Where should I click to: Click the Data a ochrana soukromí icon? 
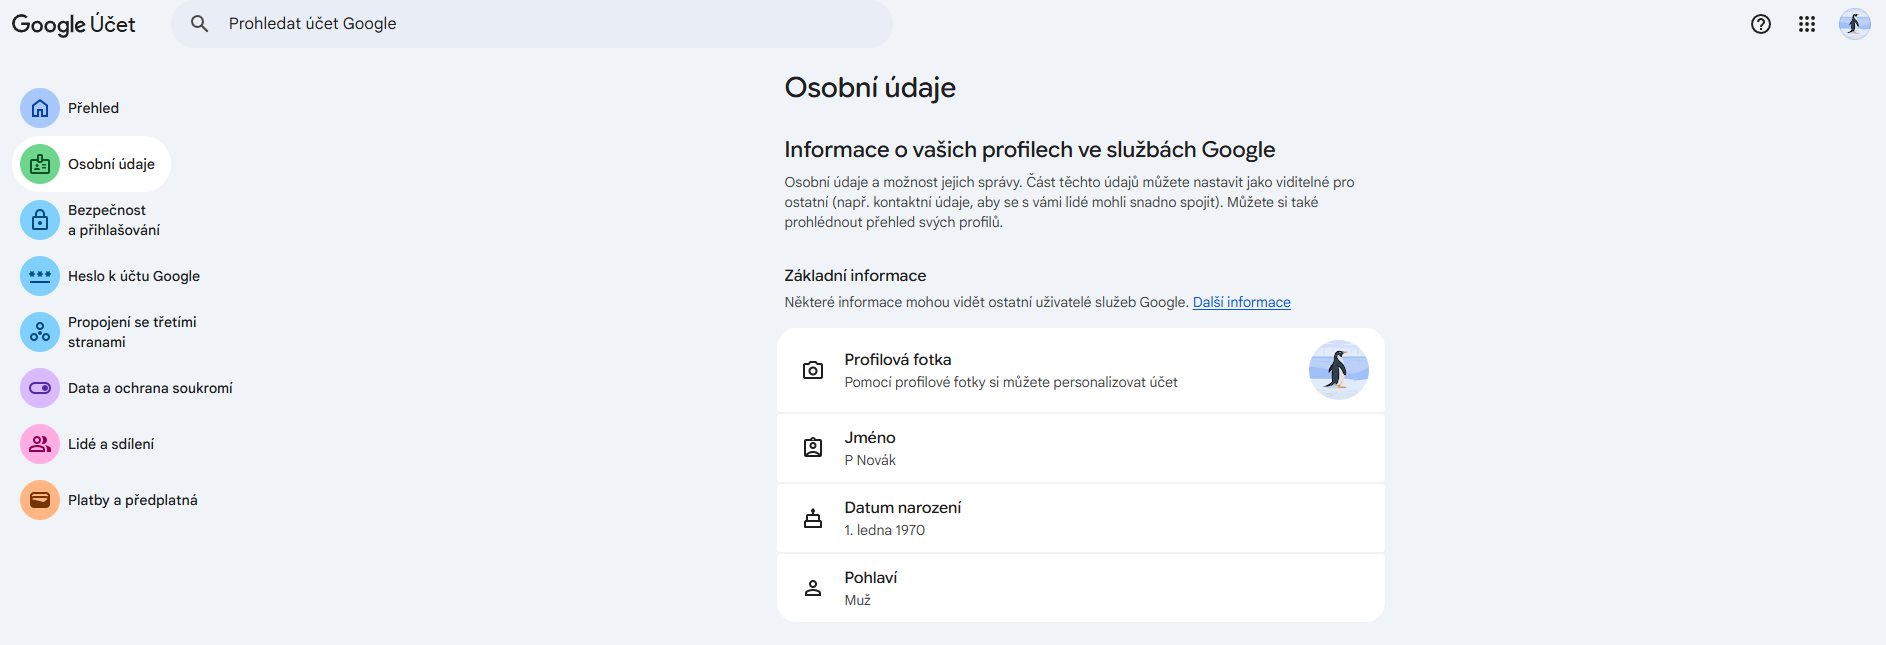click(x=40, y=388)
